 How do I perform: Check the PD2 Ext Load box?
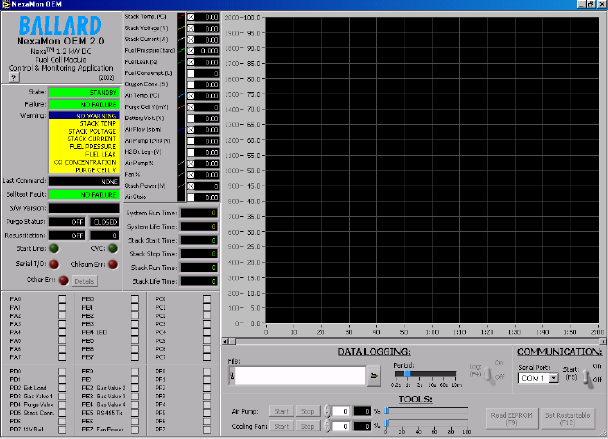[x=62, y=388]
